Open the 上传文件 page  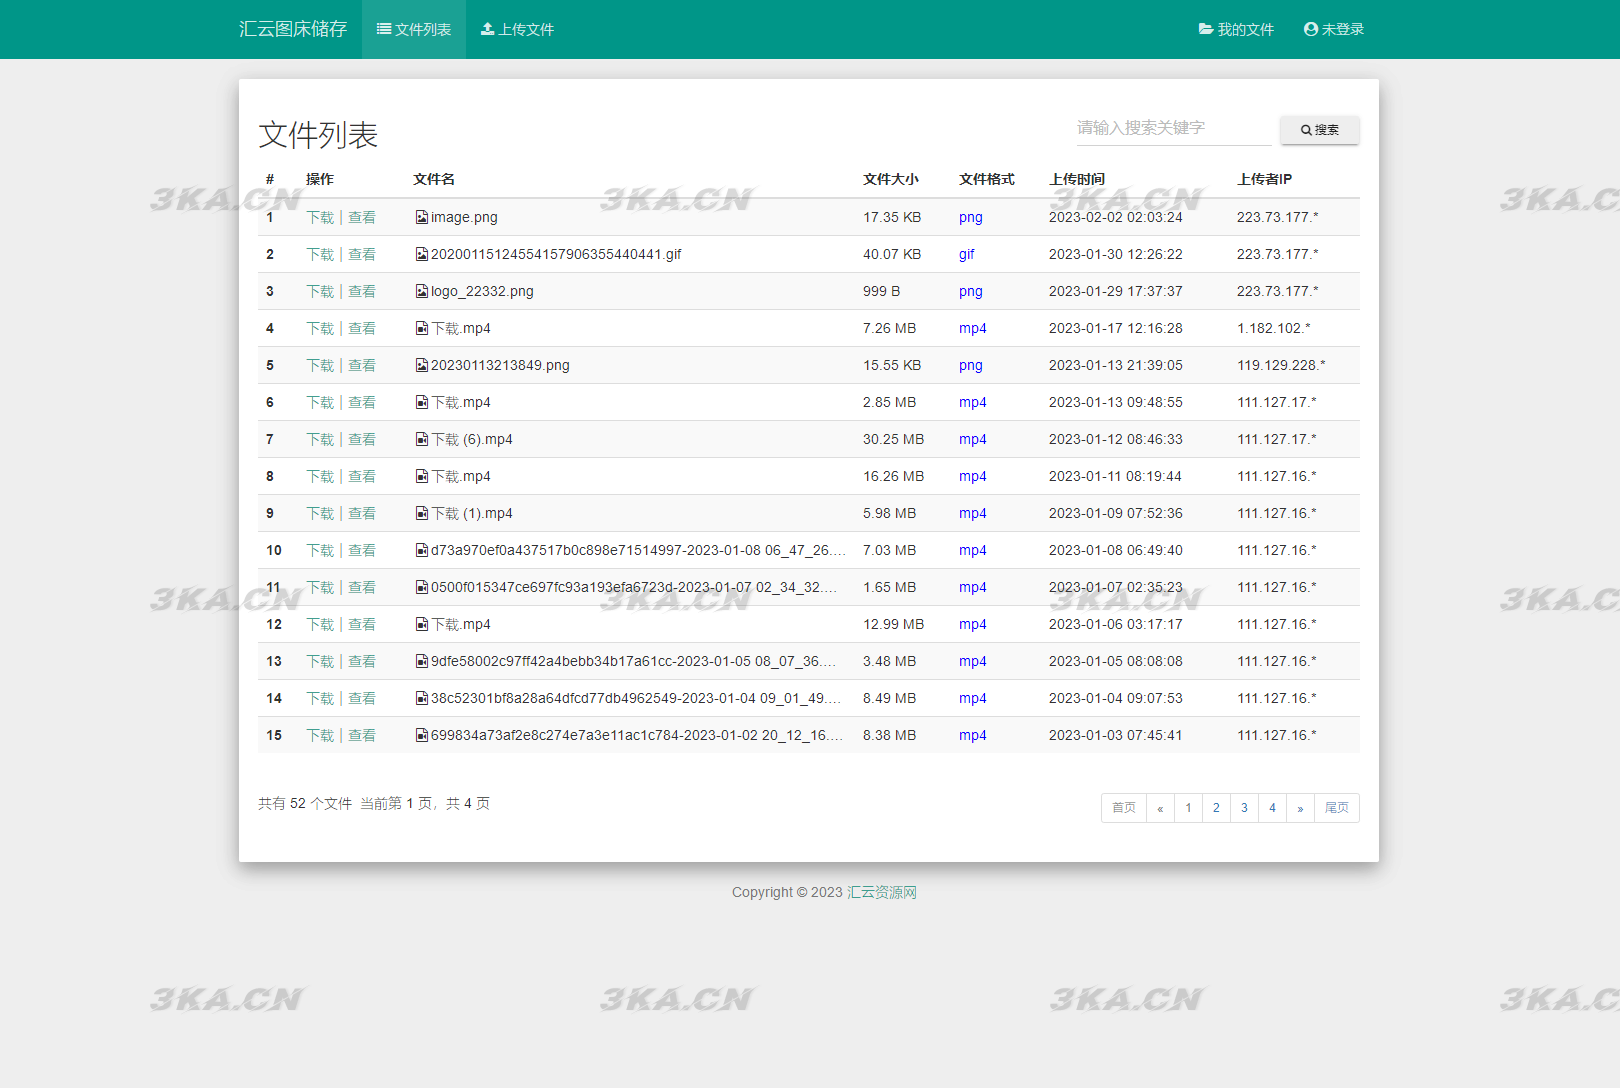(x=517, y=29)
